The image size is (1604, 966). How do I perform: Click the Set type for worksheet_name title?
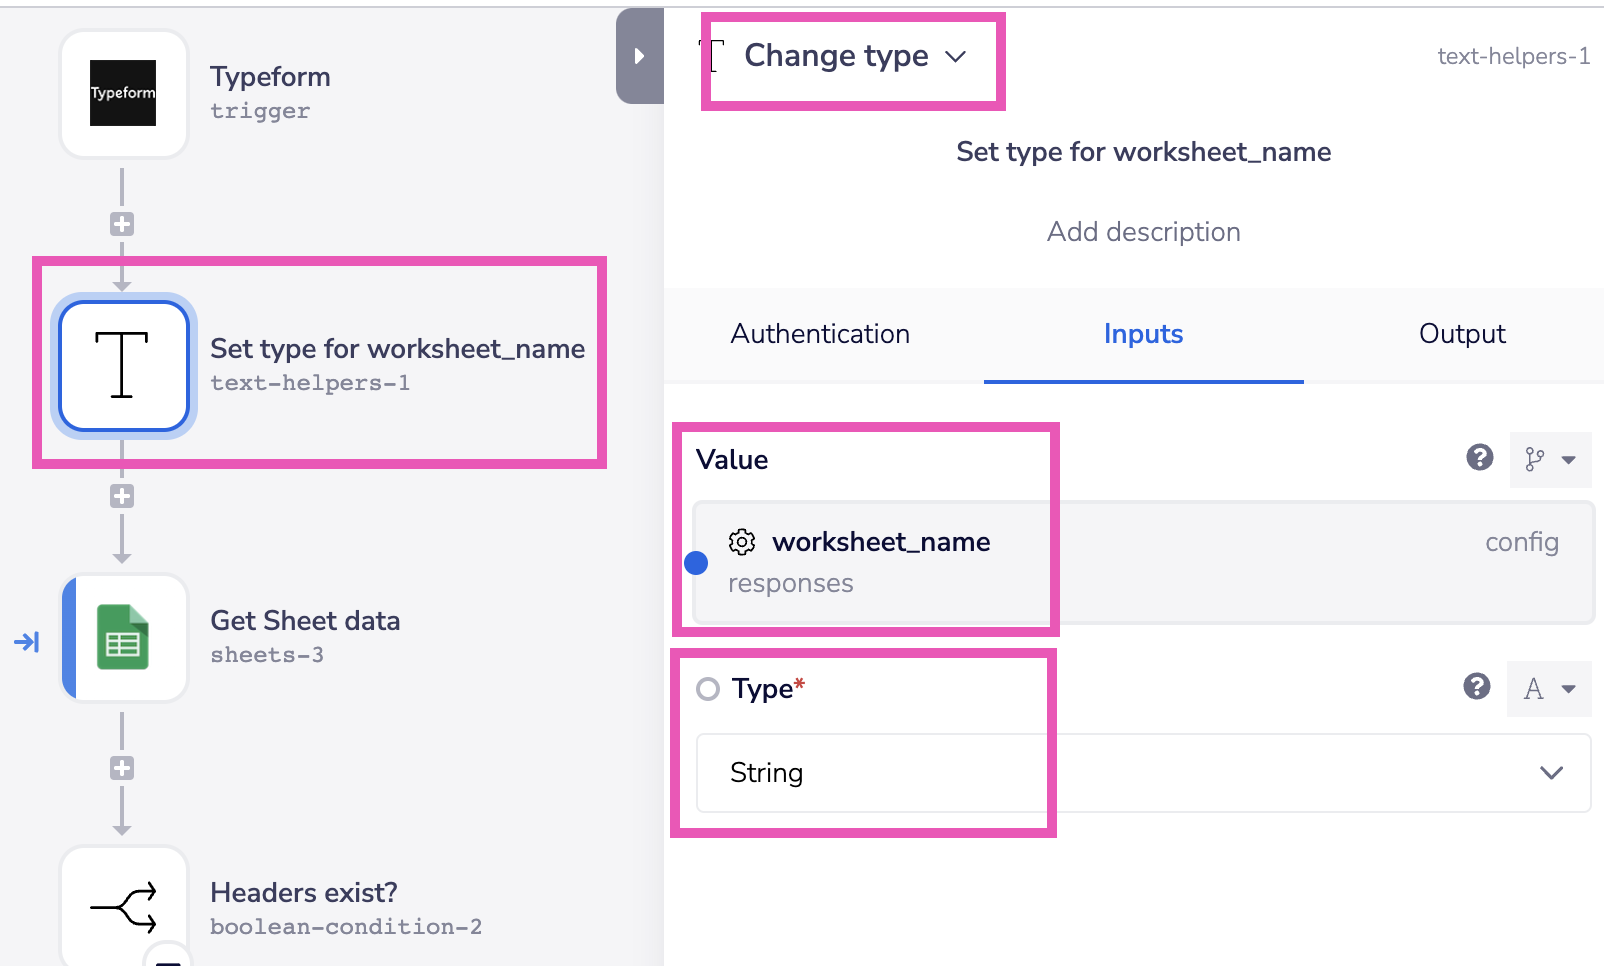1143,152
